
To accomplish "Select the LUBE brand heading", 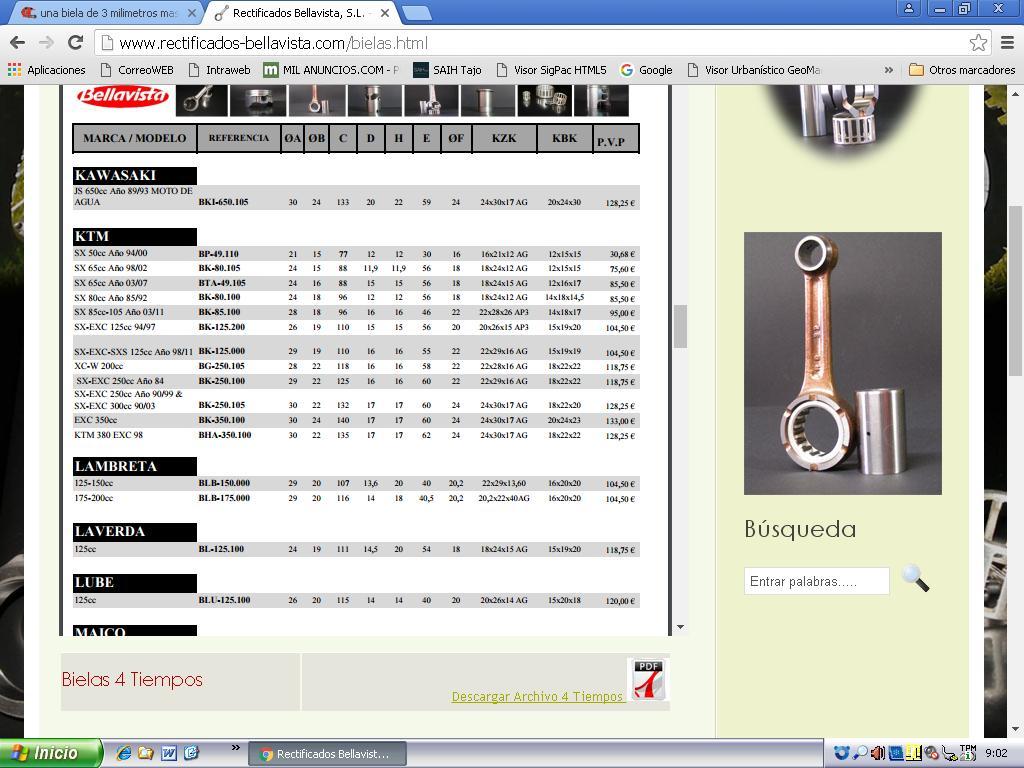I will tap(135, 583).
